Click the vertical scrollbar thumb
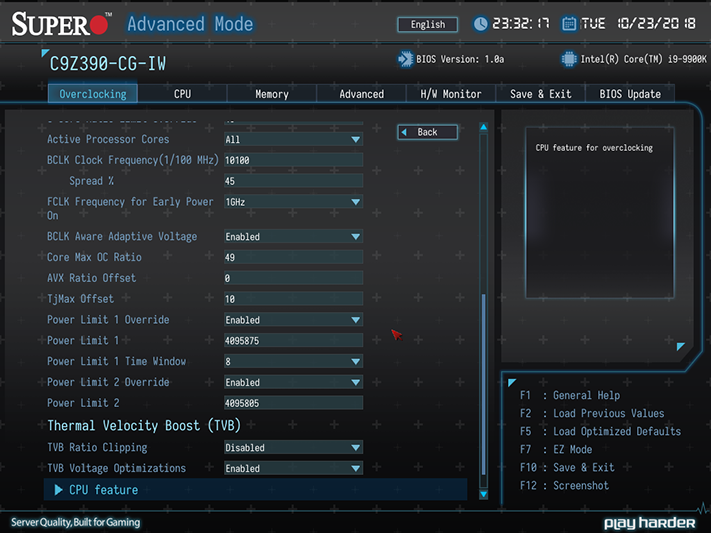Viewport: 711px width, 533px height. [483, 385]
